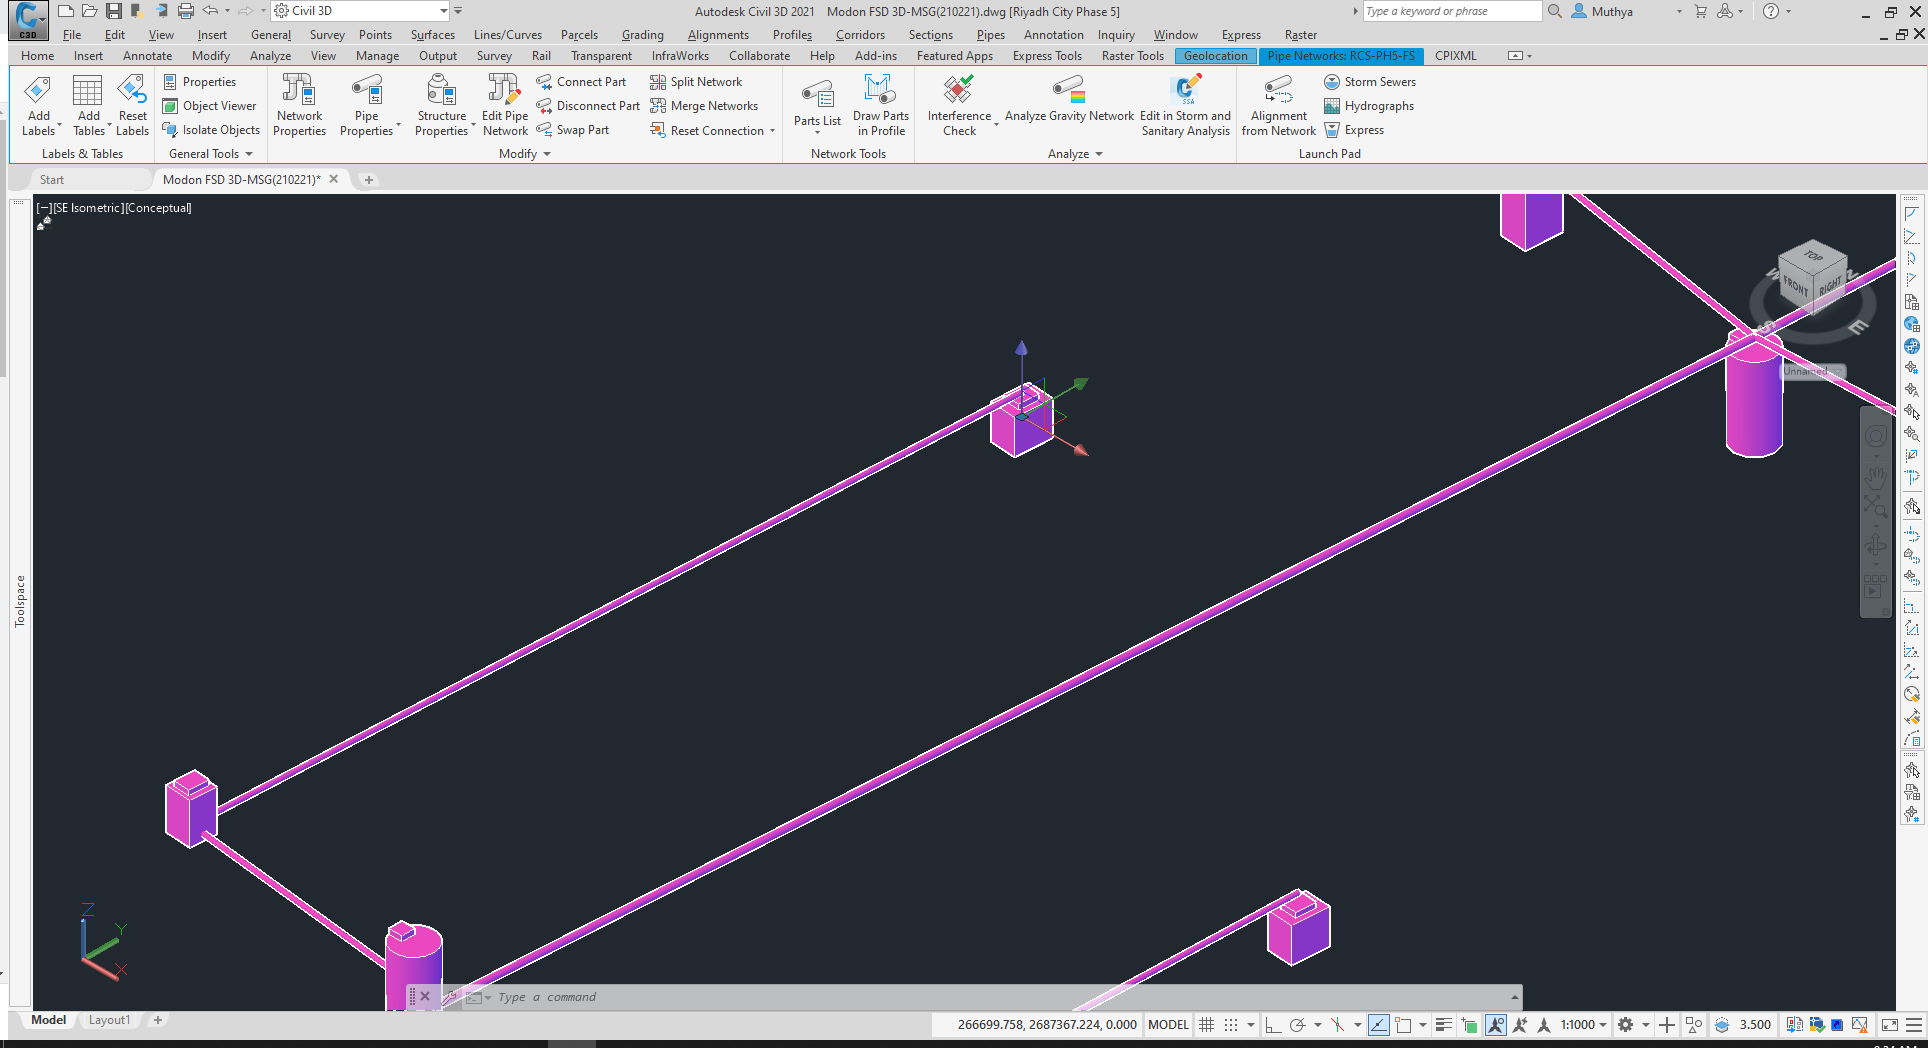This screenshot has width=1928, height=1048.
Task: Toggle dynamic input in status bar
Action: click(x=1379, y=1024)
